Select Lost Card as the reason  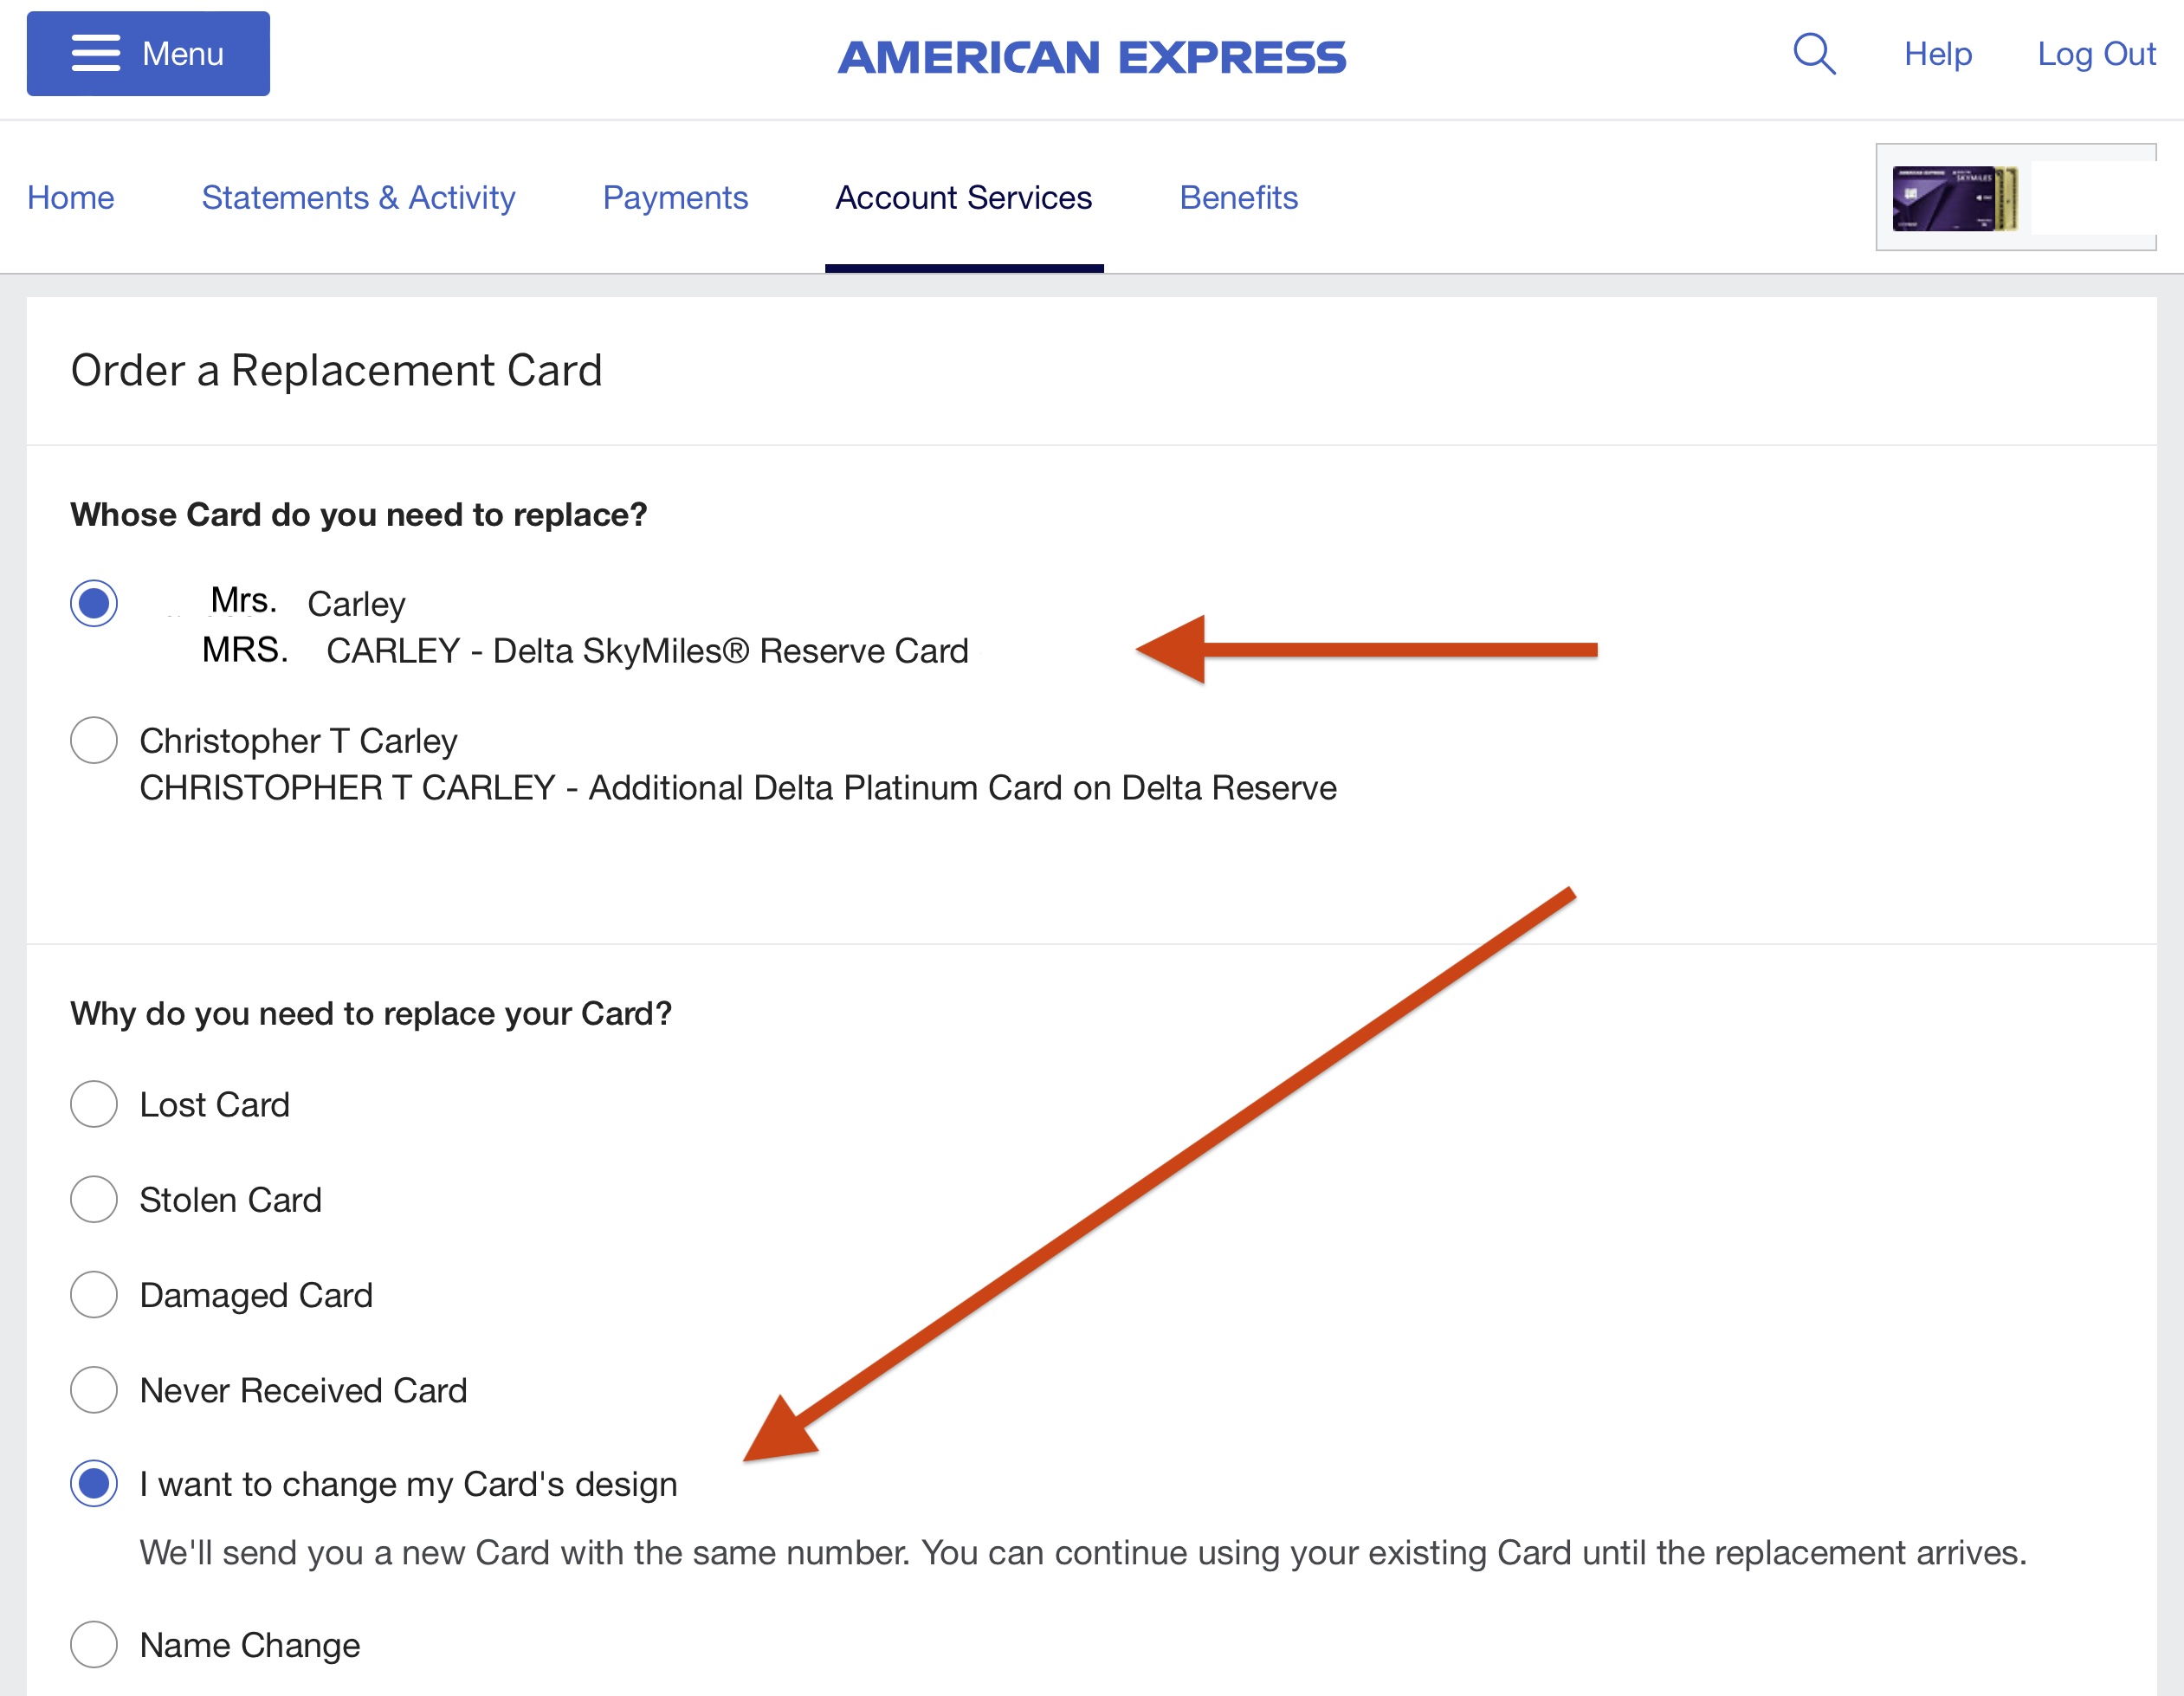click(x=94, y=1104)
